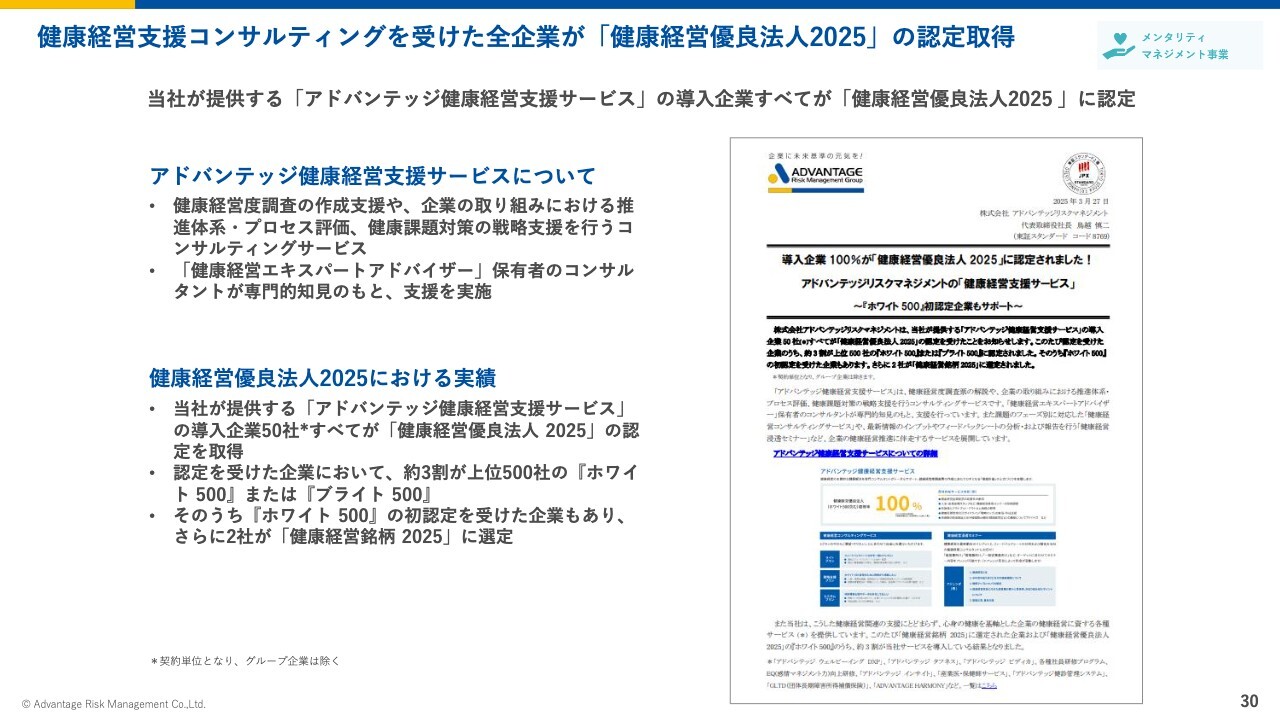The image size is (1280, 720).
Task: Click the ADVANTAGE Risk Management Group logo in the press release
Action: (x=815, y=179)
